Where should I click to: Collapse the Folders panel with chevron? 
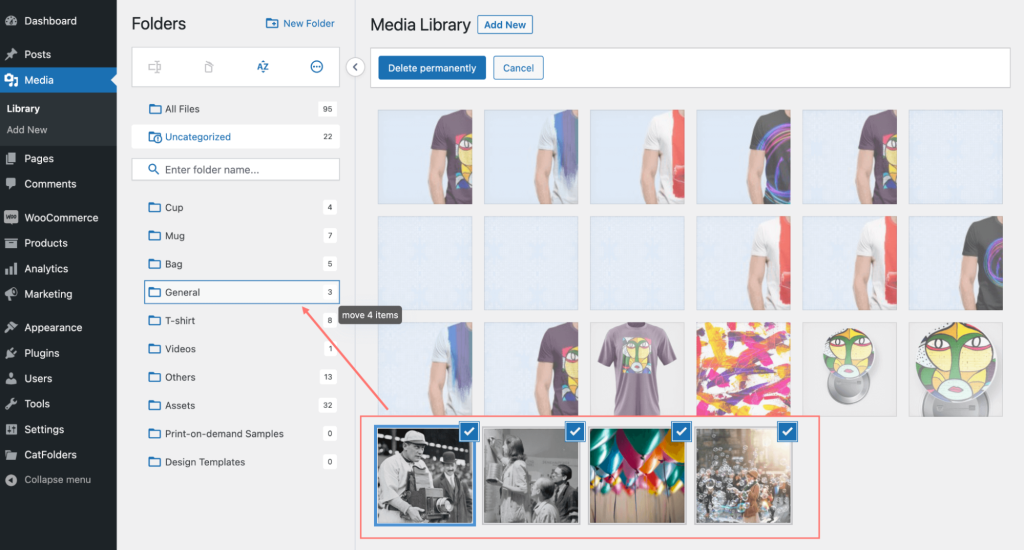pyautogui.click(x=355, y=67)
